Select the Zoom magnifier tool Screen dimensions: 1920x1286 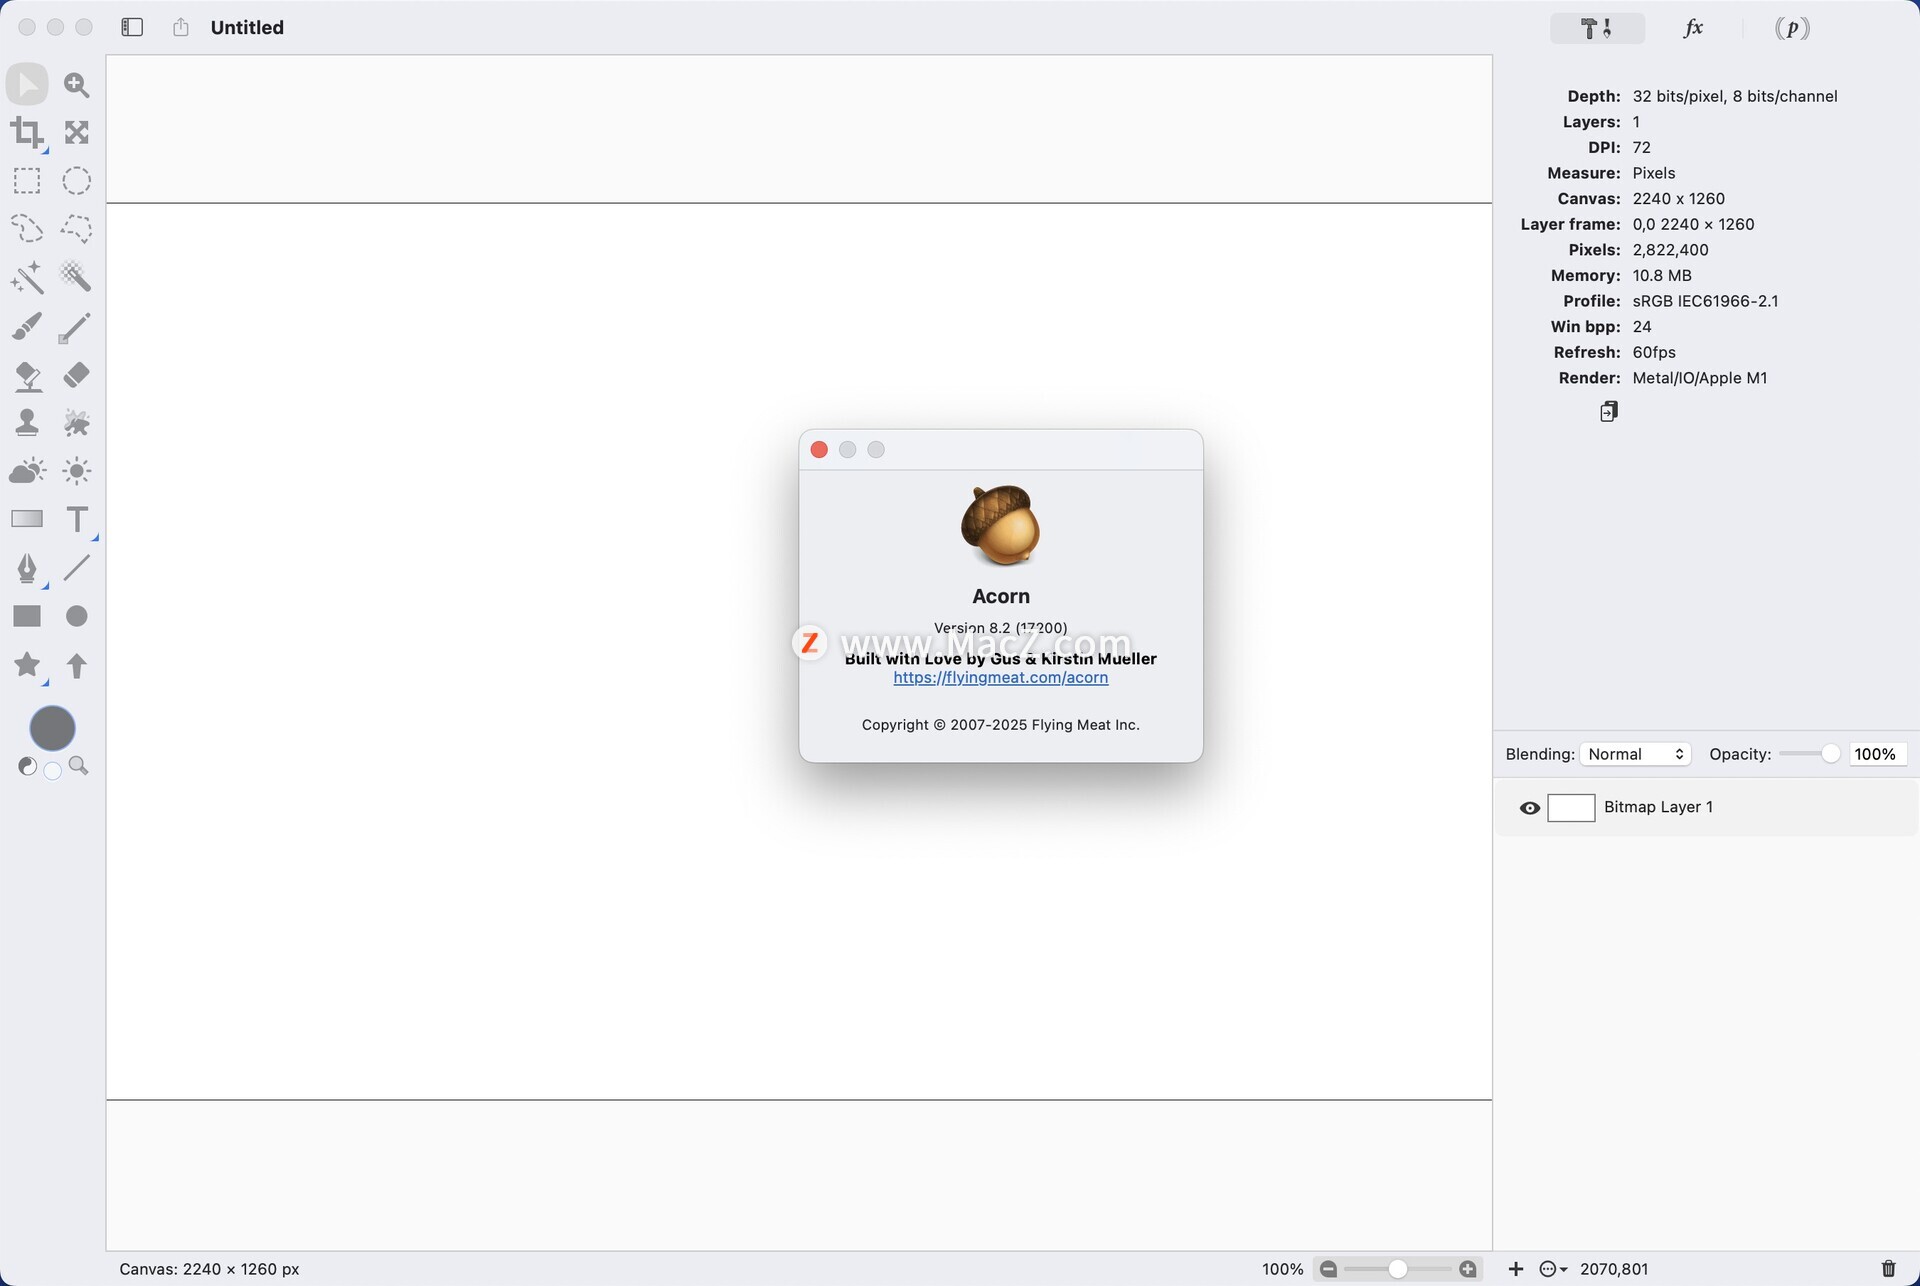[77, 84]
